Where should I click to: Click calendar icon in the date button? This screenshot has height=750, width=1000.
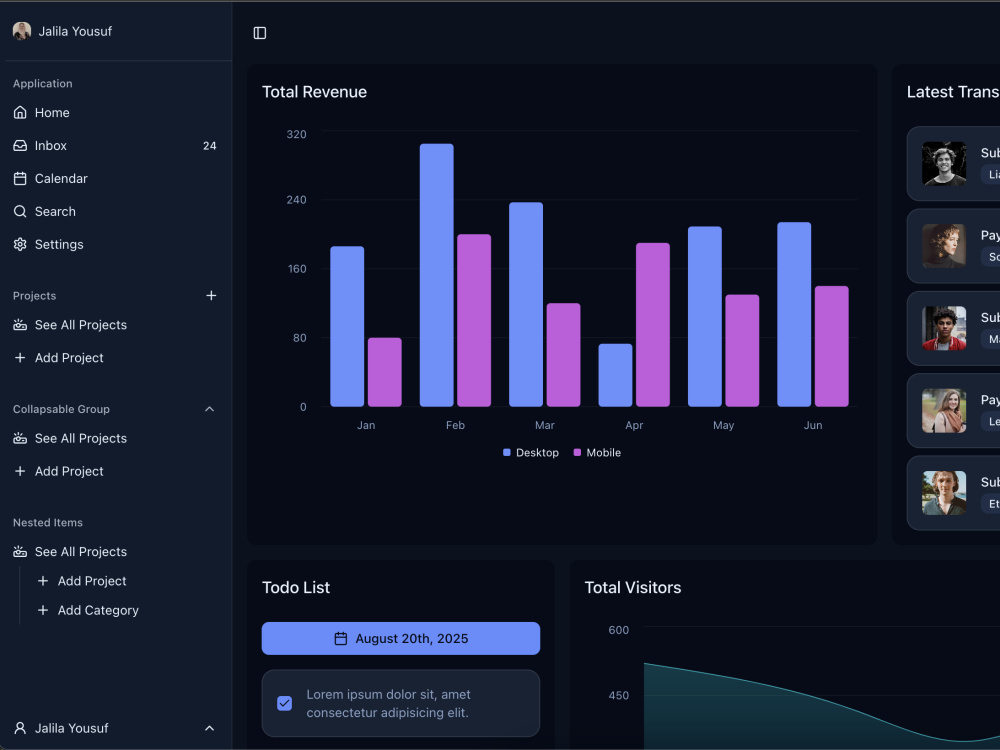341,638
